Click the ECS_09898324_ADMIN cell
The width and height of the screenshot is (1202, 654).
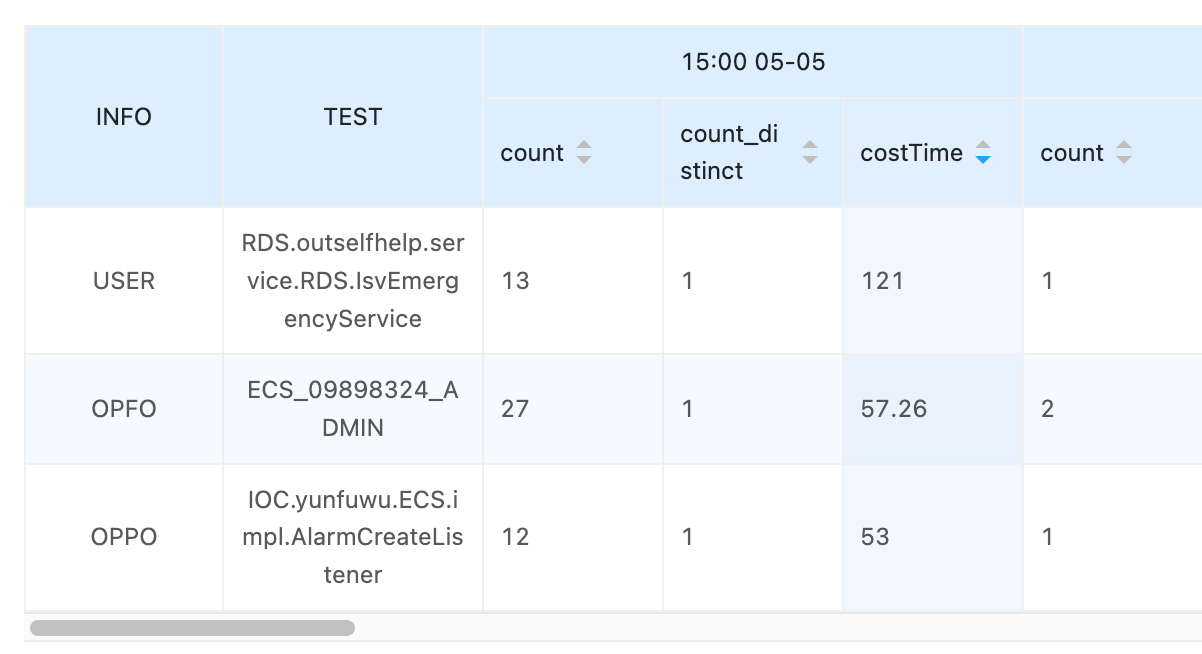click(353, 409)
